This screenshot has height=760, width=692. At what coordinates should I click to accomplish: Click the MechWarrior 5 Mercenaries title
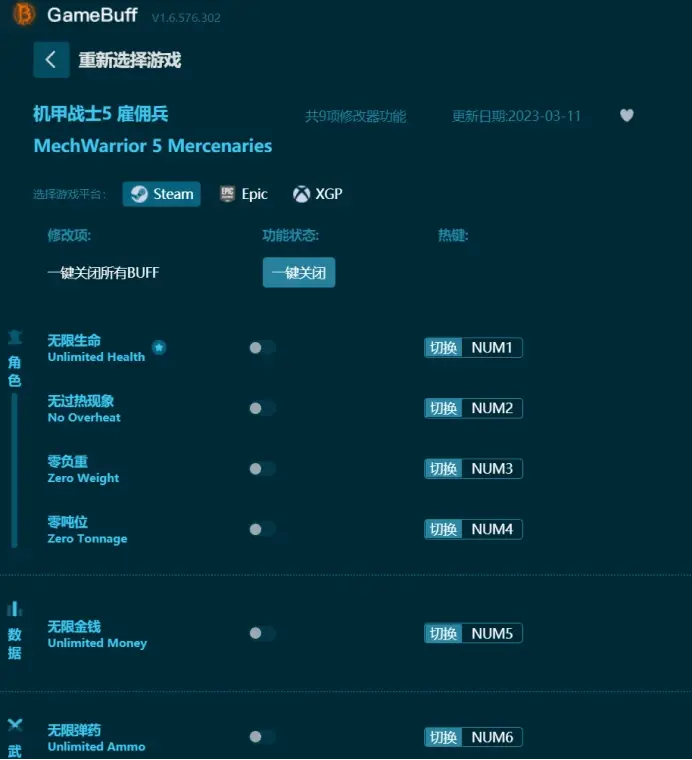(x=153, y=145)
